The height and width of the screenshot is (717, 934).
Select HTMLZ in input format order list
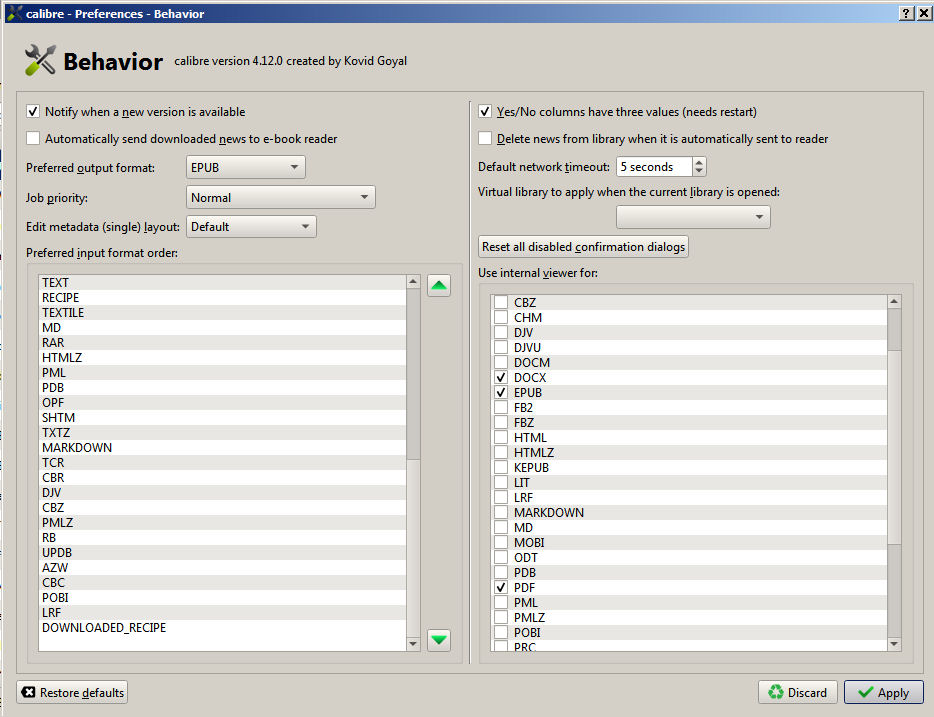pyautogui.click(x=222, y=357)
